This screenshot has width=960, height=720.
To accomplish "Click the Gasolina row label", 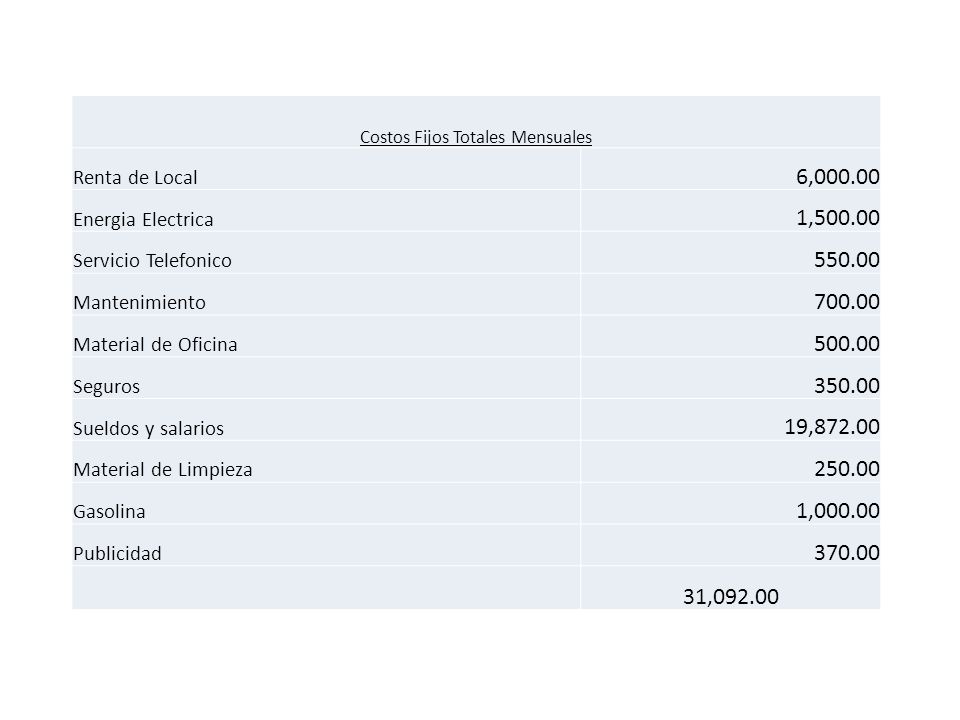I will [x=109, y=511].
